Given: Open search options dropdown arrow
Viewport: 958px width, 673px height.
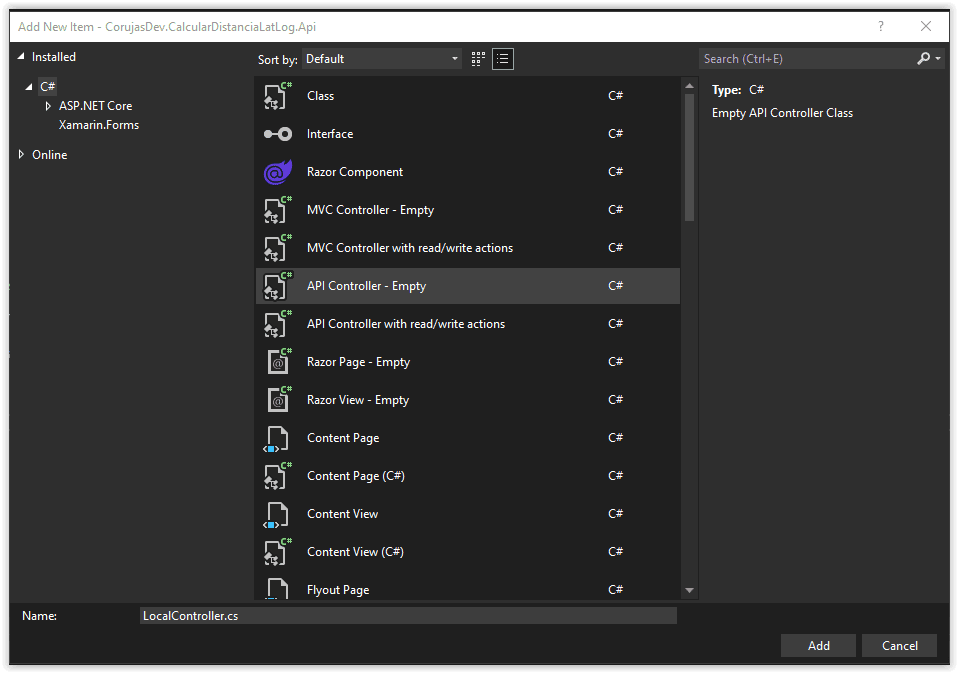Looking at the screenshot, I should click(x=938, y=59).
